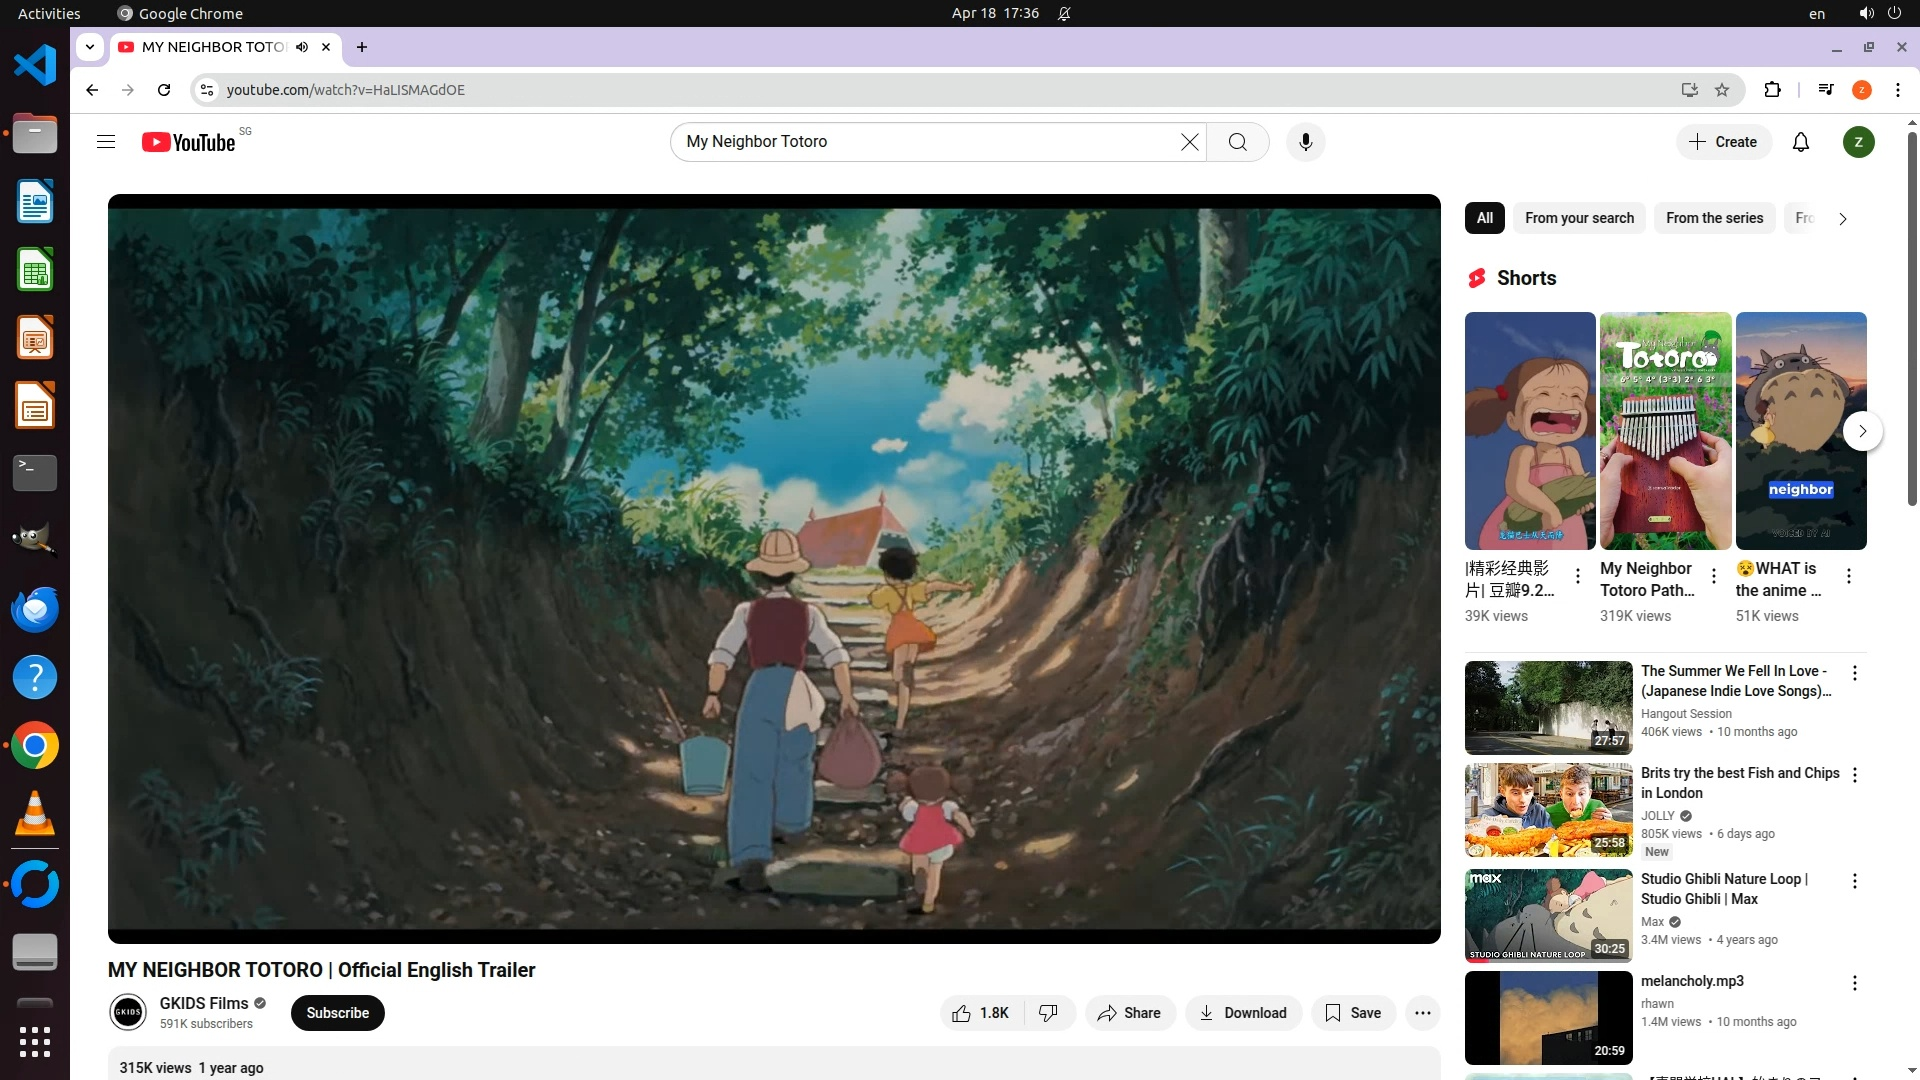Clear the search box text
This screenshot has width=1920, height=1080.
pyautogui.click(x=1189, y=142)
